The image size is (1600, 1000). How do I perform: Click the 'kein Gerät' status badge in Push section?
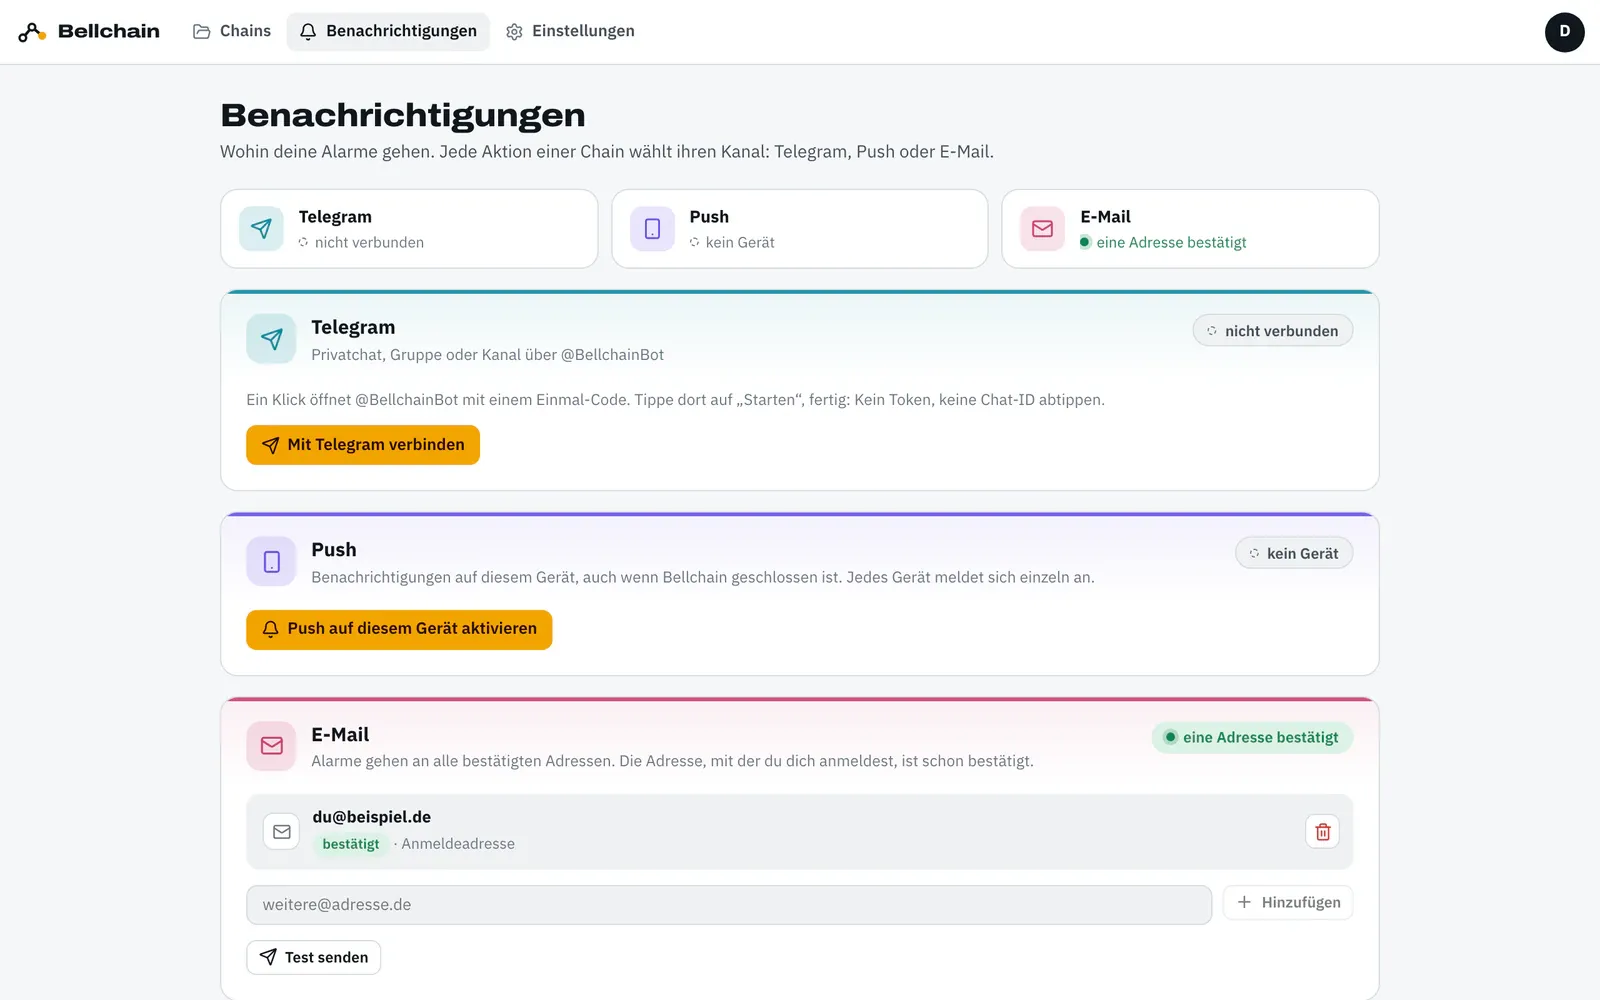[x=1294, y=554]
